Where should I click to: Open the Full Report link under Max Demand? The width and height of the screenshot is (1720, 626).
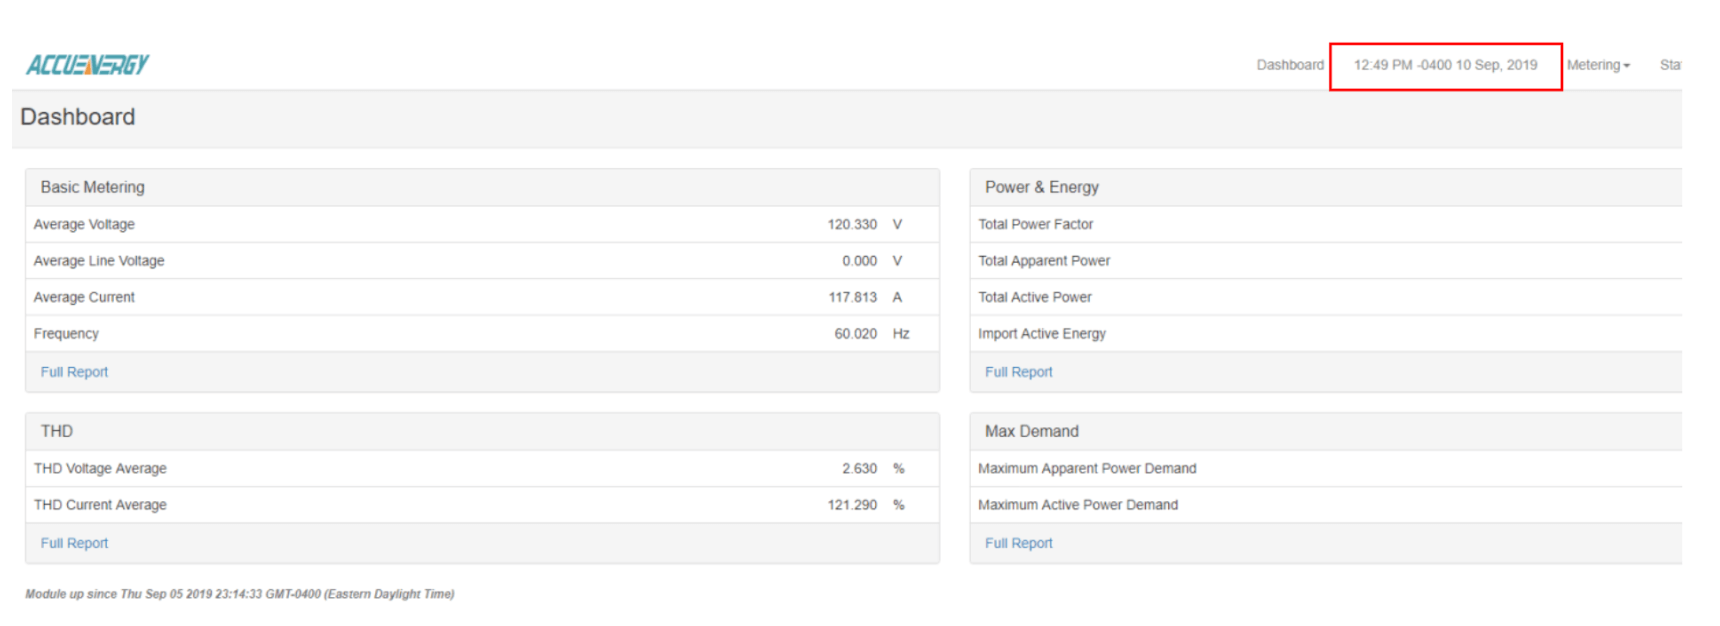coord(1018,543)
